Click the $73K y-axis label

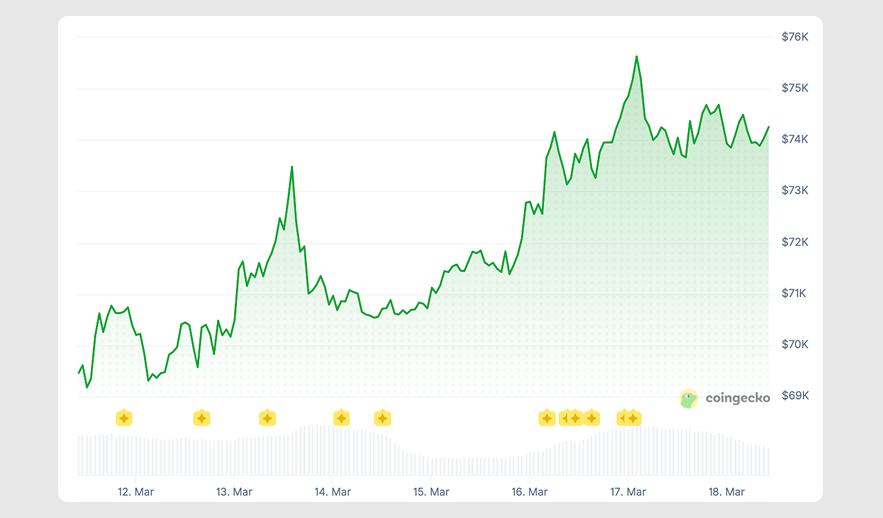pyautogui.click(x=794, y=190)
